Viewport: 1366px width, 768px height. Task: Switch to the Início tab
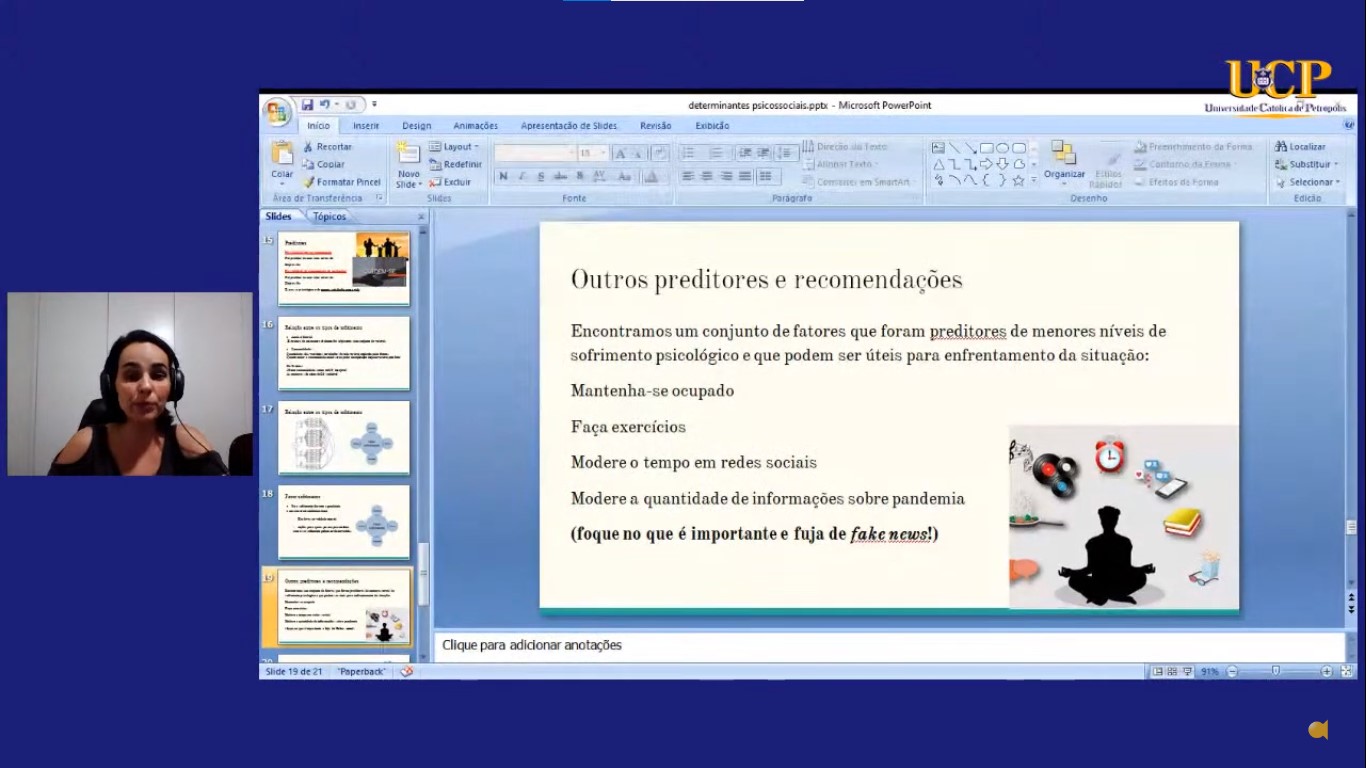tap(318, 126)
